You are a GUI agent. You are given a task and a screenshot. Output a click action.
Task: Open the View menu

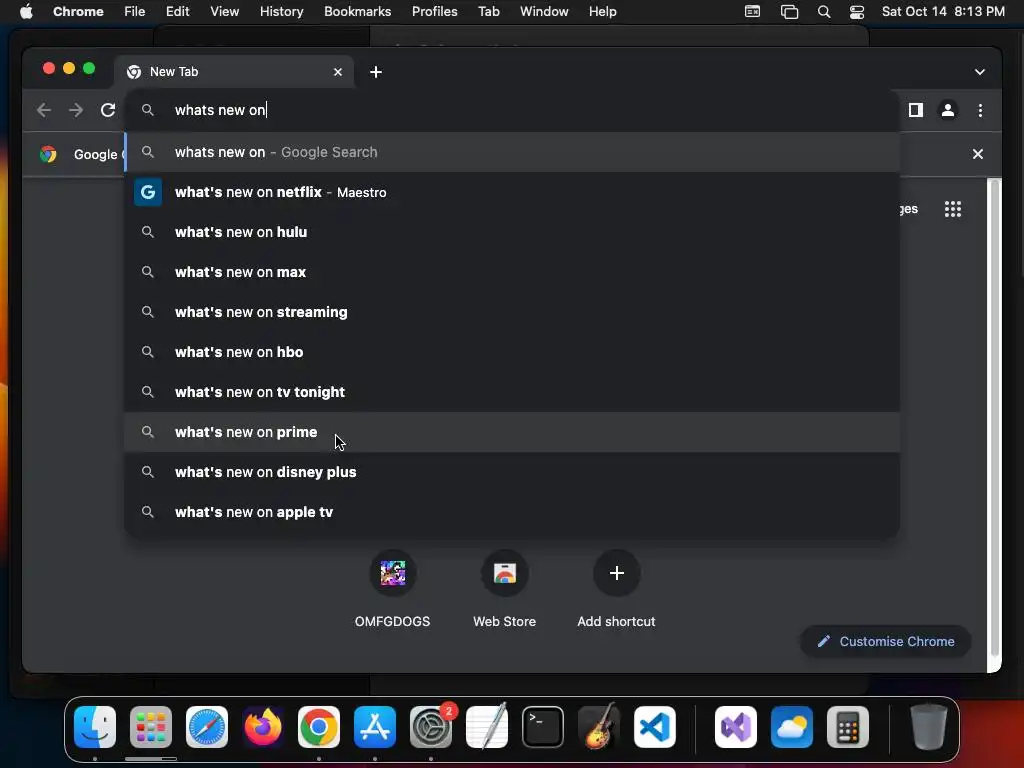point(225,11)
